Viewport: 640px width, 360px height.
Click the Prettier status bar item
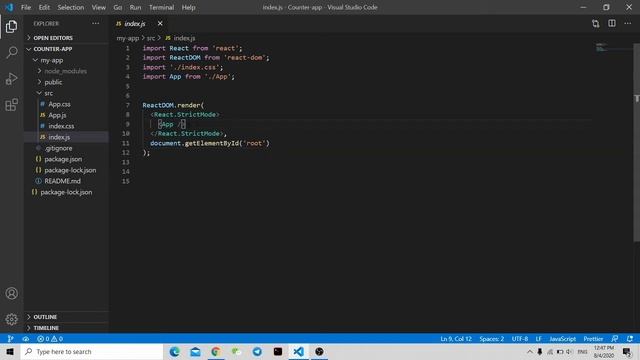(593, 339)
